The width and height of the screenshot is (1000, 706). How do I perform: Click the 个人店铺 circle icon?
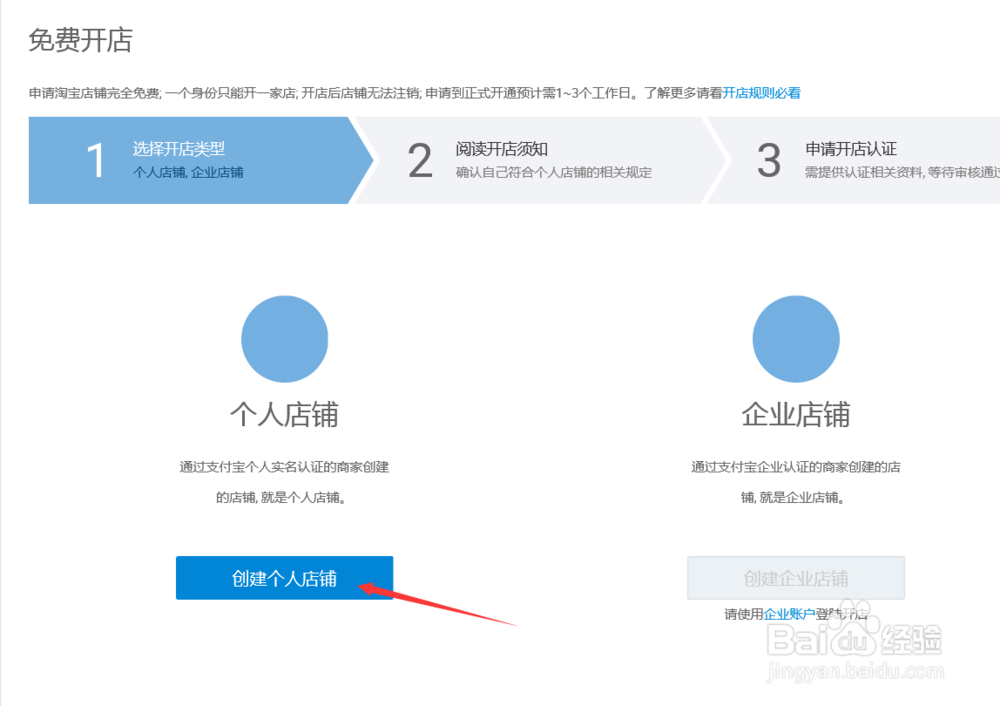coord(284,339)
